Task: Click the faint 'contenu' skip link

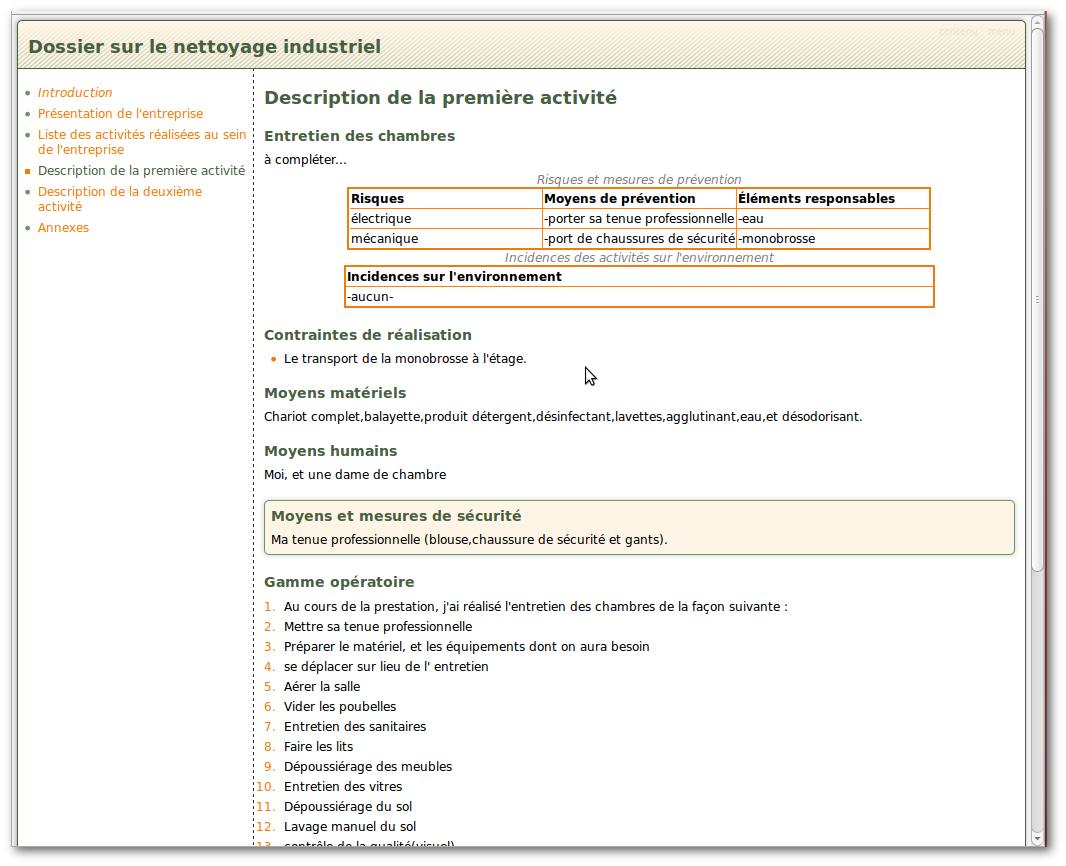Action: tap(959, 31)
